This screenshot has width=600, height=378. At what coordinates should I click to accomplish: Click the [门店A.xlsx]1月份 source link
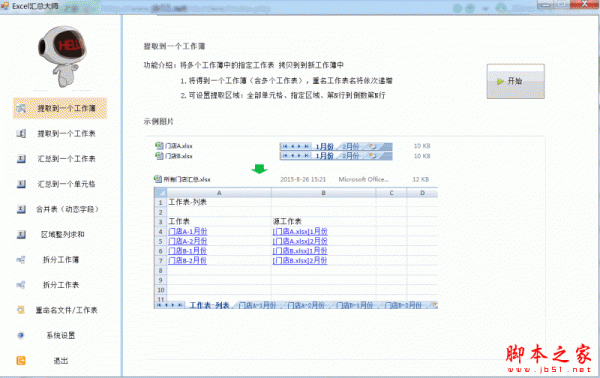coord(300,231)
